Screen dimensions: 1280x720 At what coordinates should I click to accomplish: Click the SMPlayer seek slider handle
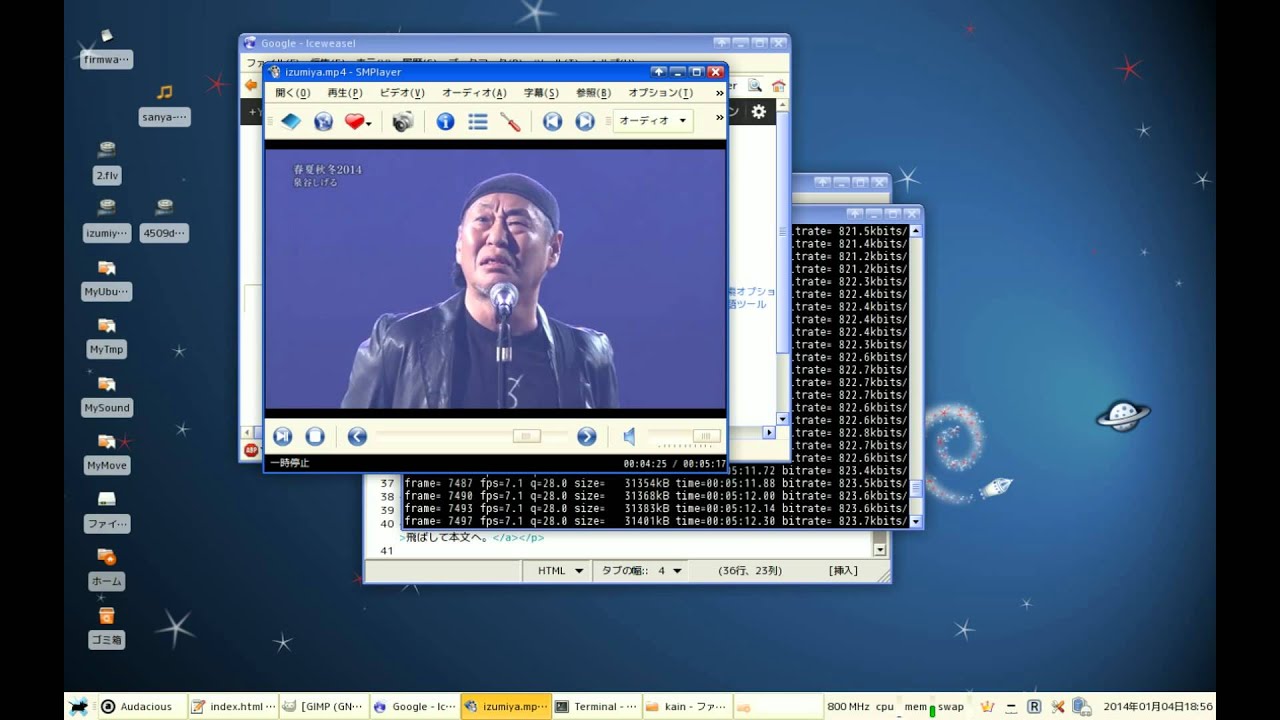click(526, 436)
